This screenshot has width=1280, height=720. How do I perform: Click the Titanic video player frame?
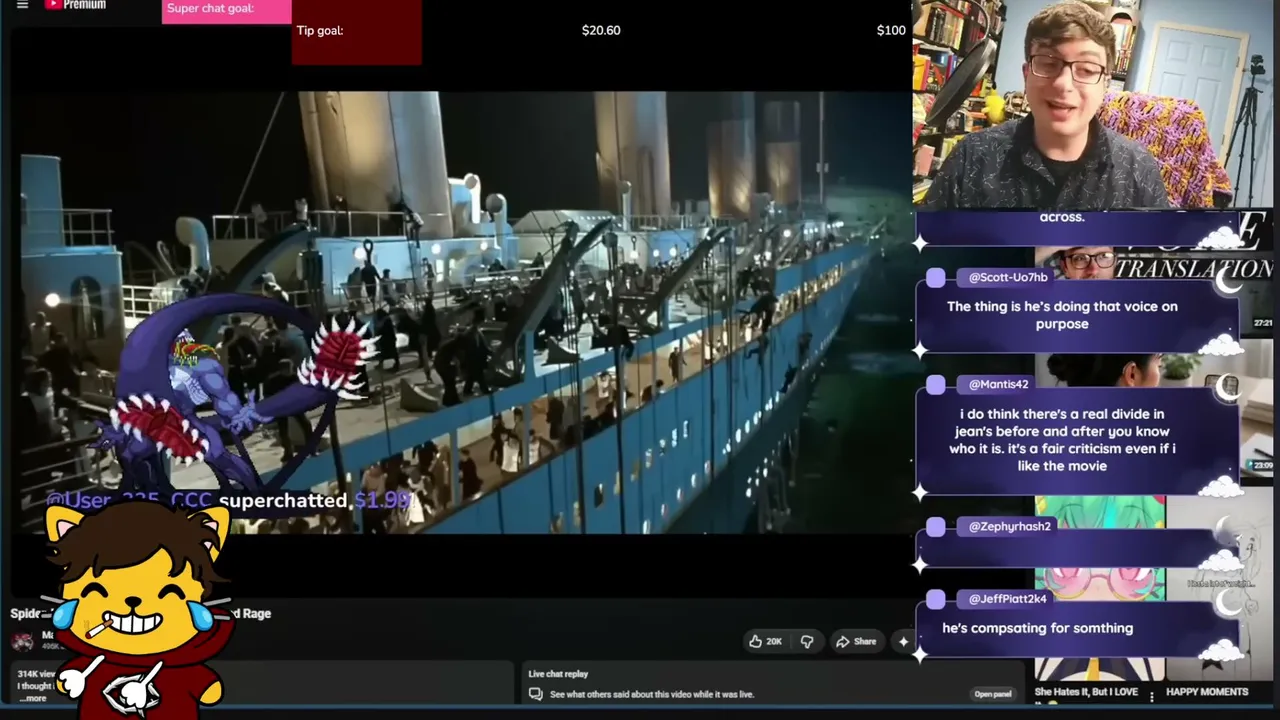(x=463, y=312)
